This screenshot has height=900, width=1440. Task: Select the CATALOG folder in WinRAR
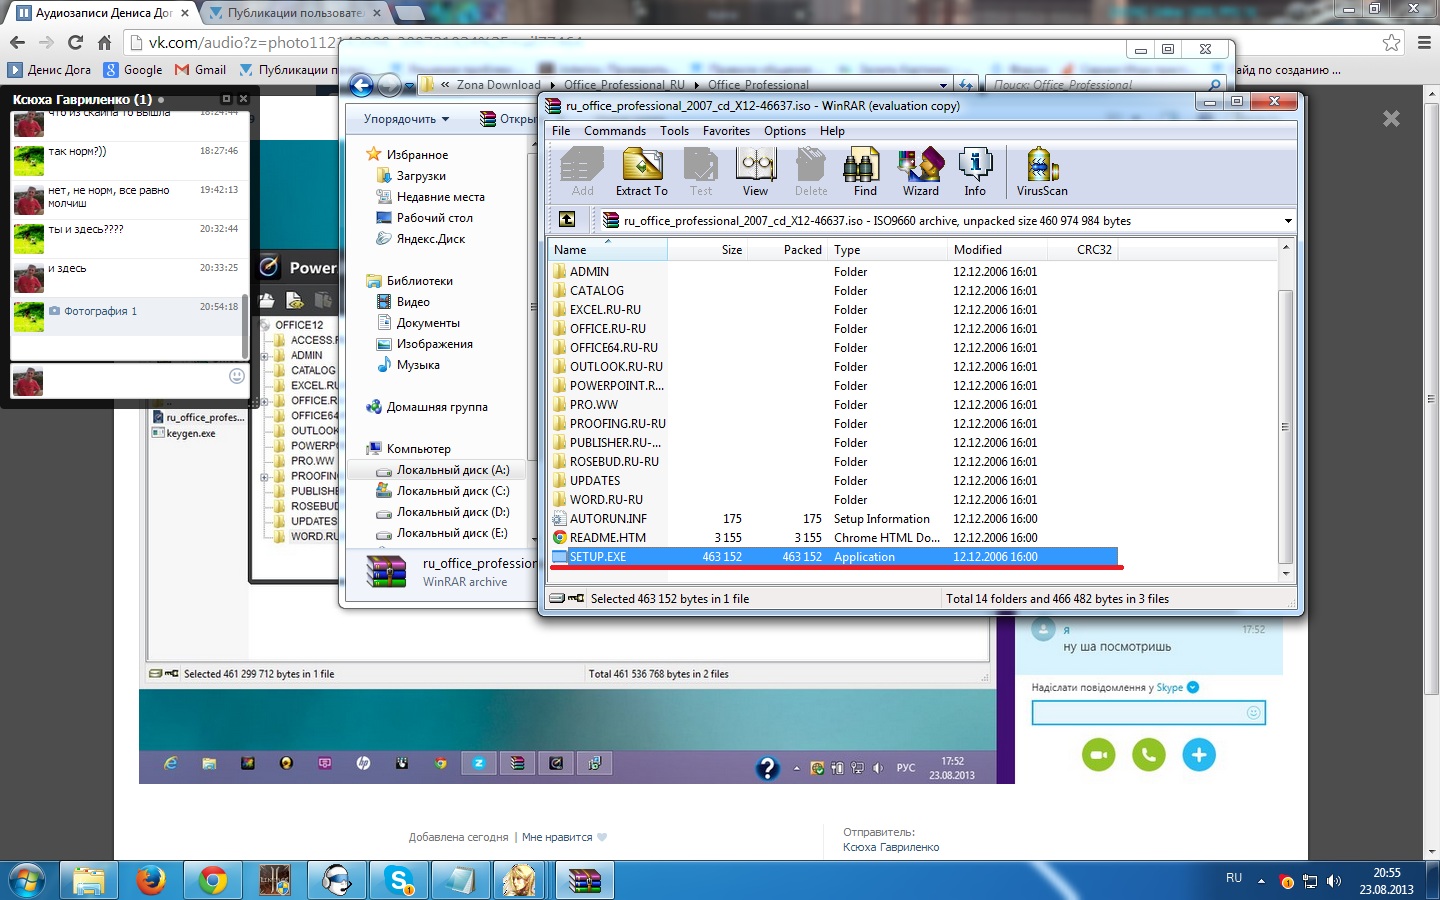point(597,291)
